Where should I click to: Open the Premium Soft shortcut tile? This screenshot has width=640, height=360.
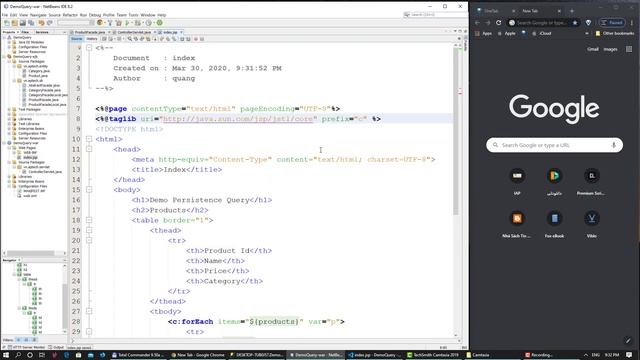591,181
